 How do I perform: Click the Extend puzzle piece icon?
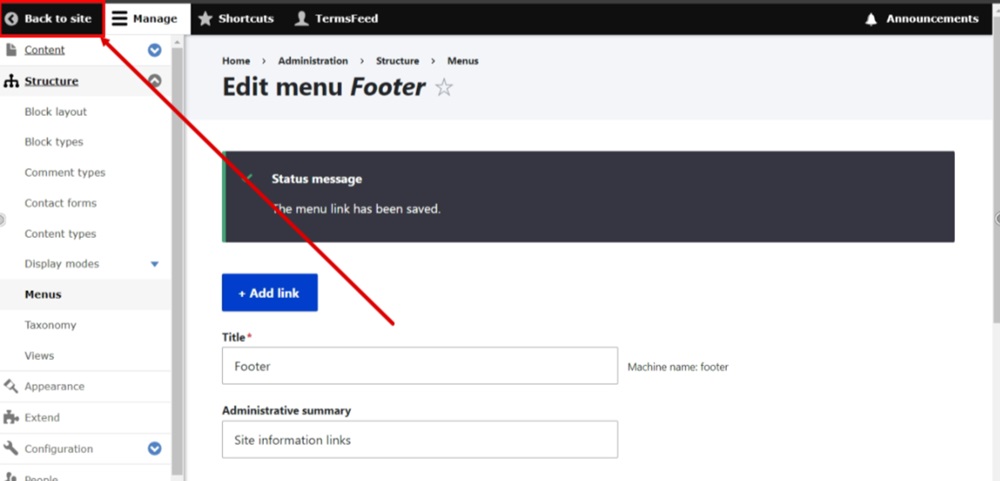tap(11, 417)
